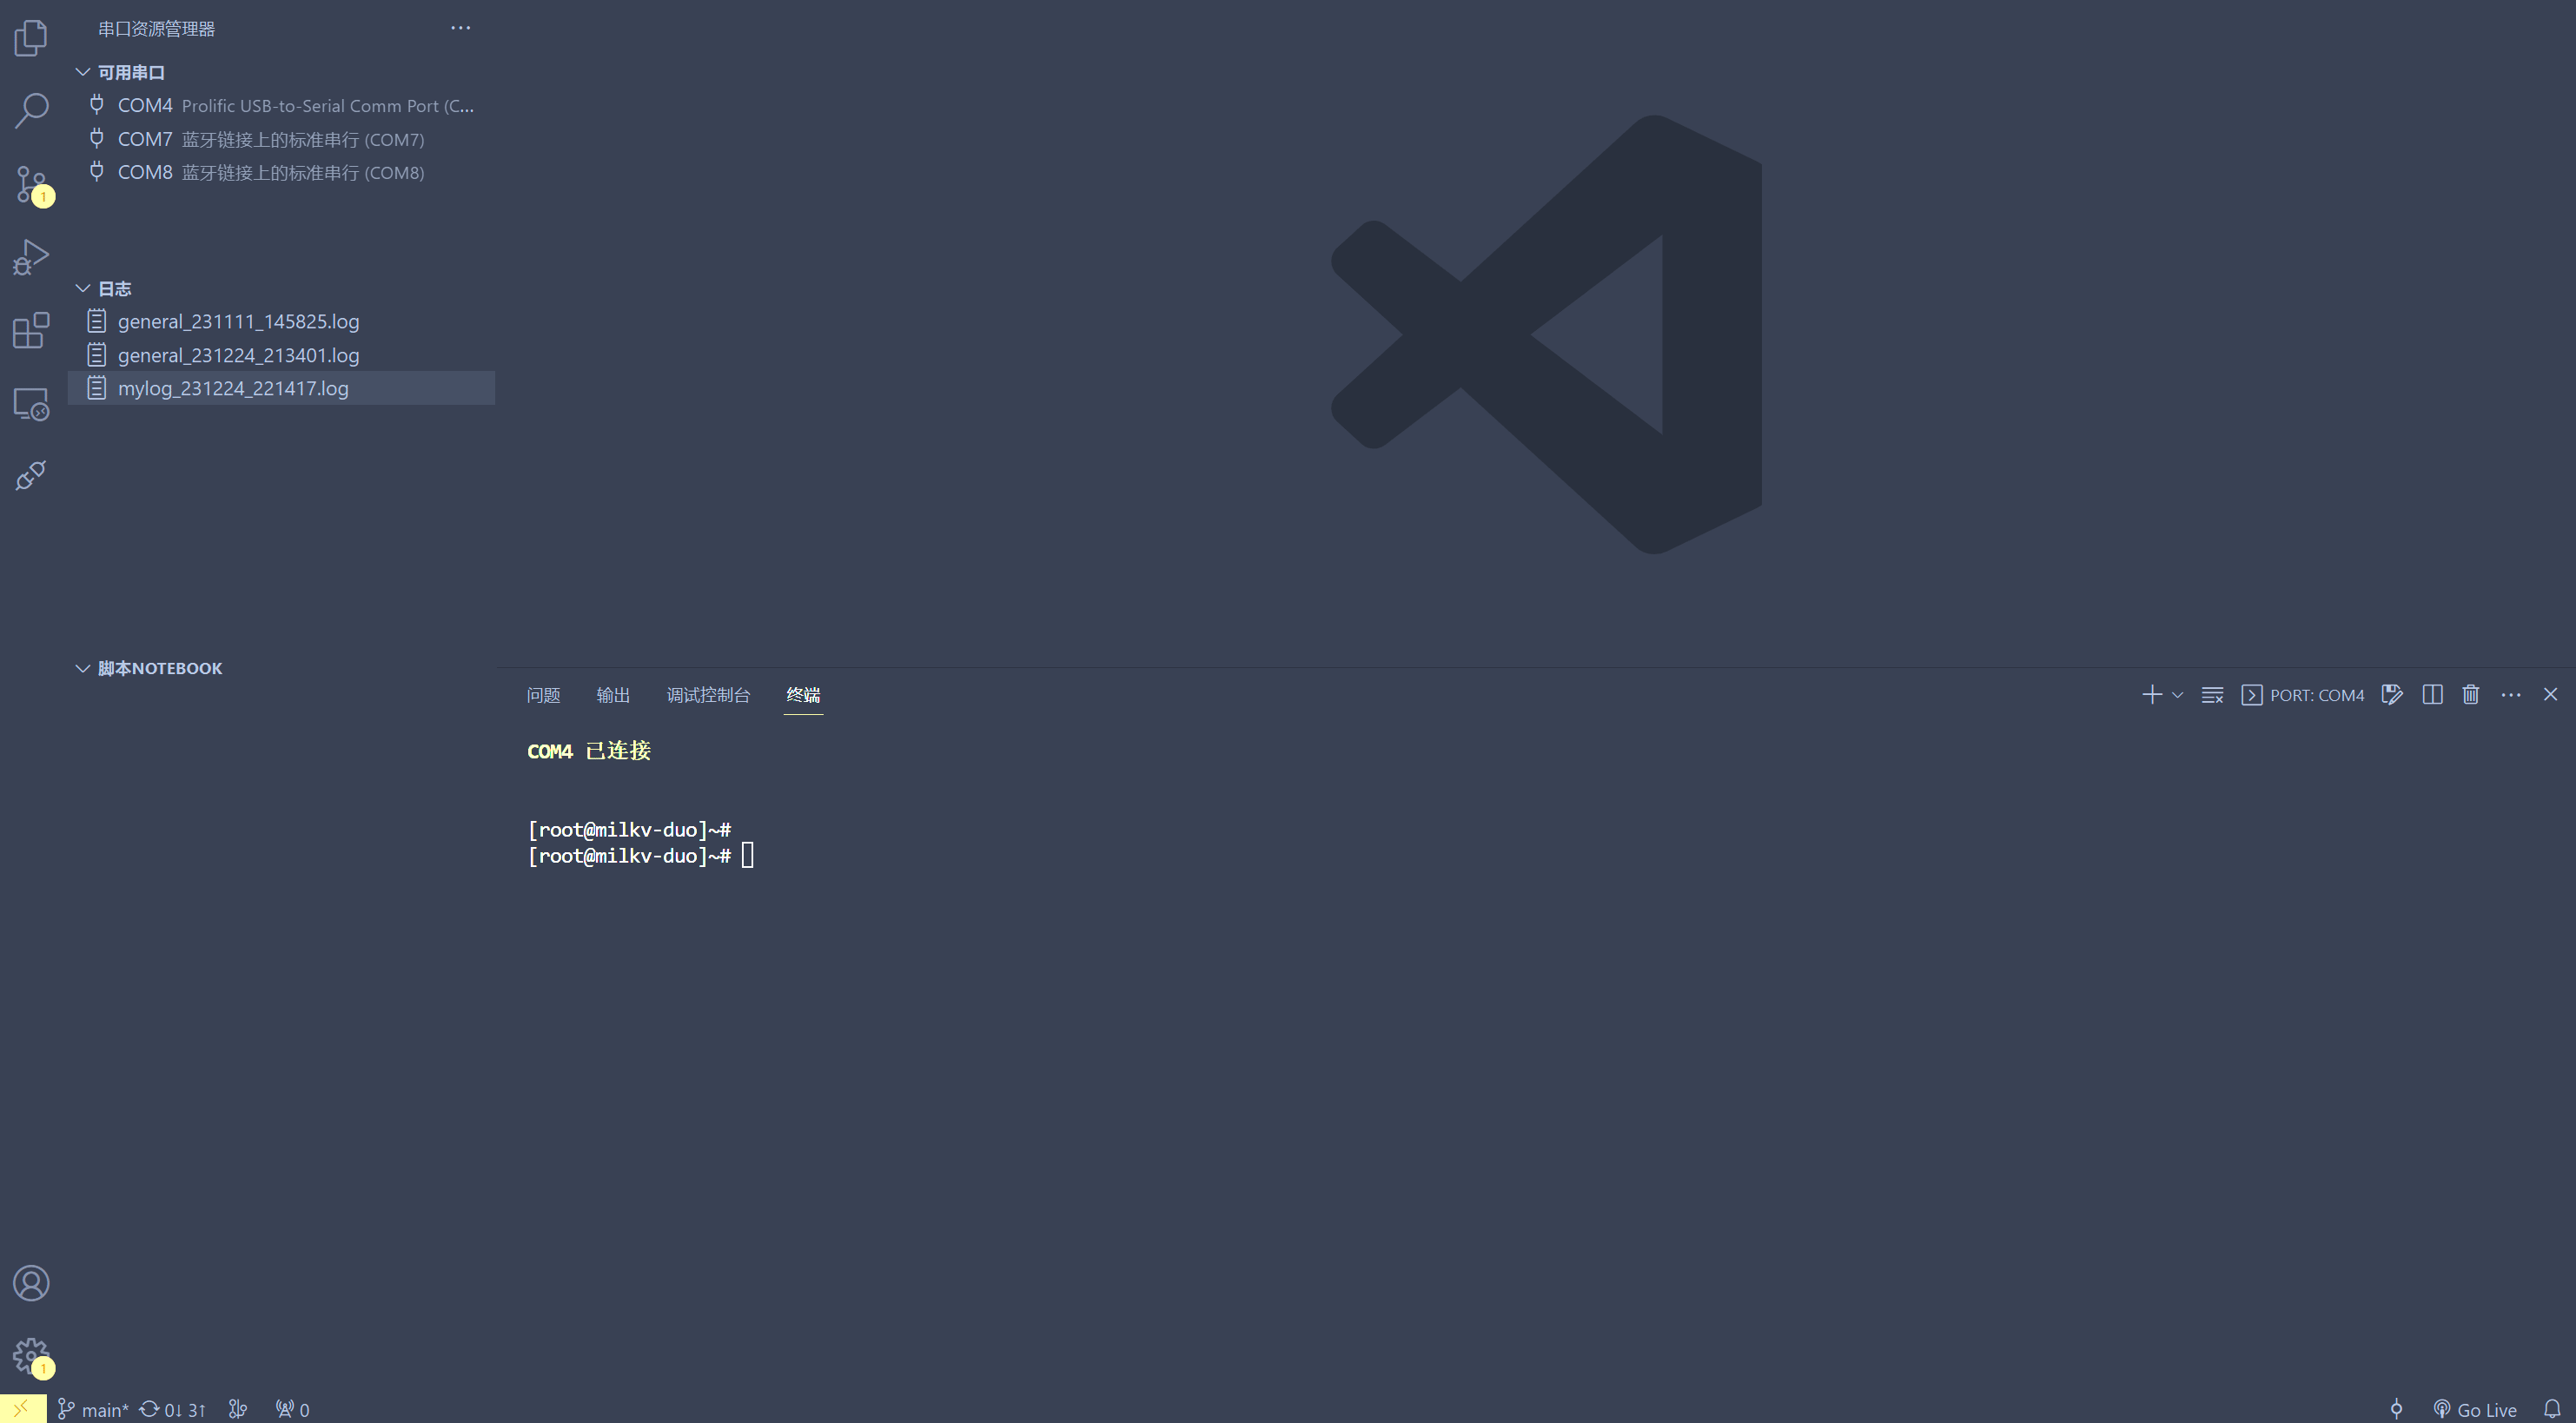Open Run and Debug view
This screenshot has height=1423, width=2576.
(31, 257)
